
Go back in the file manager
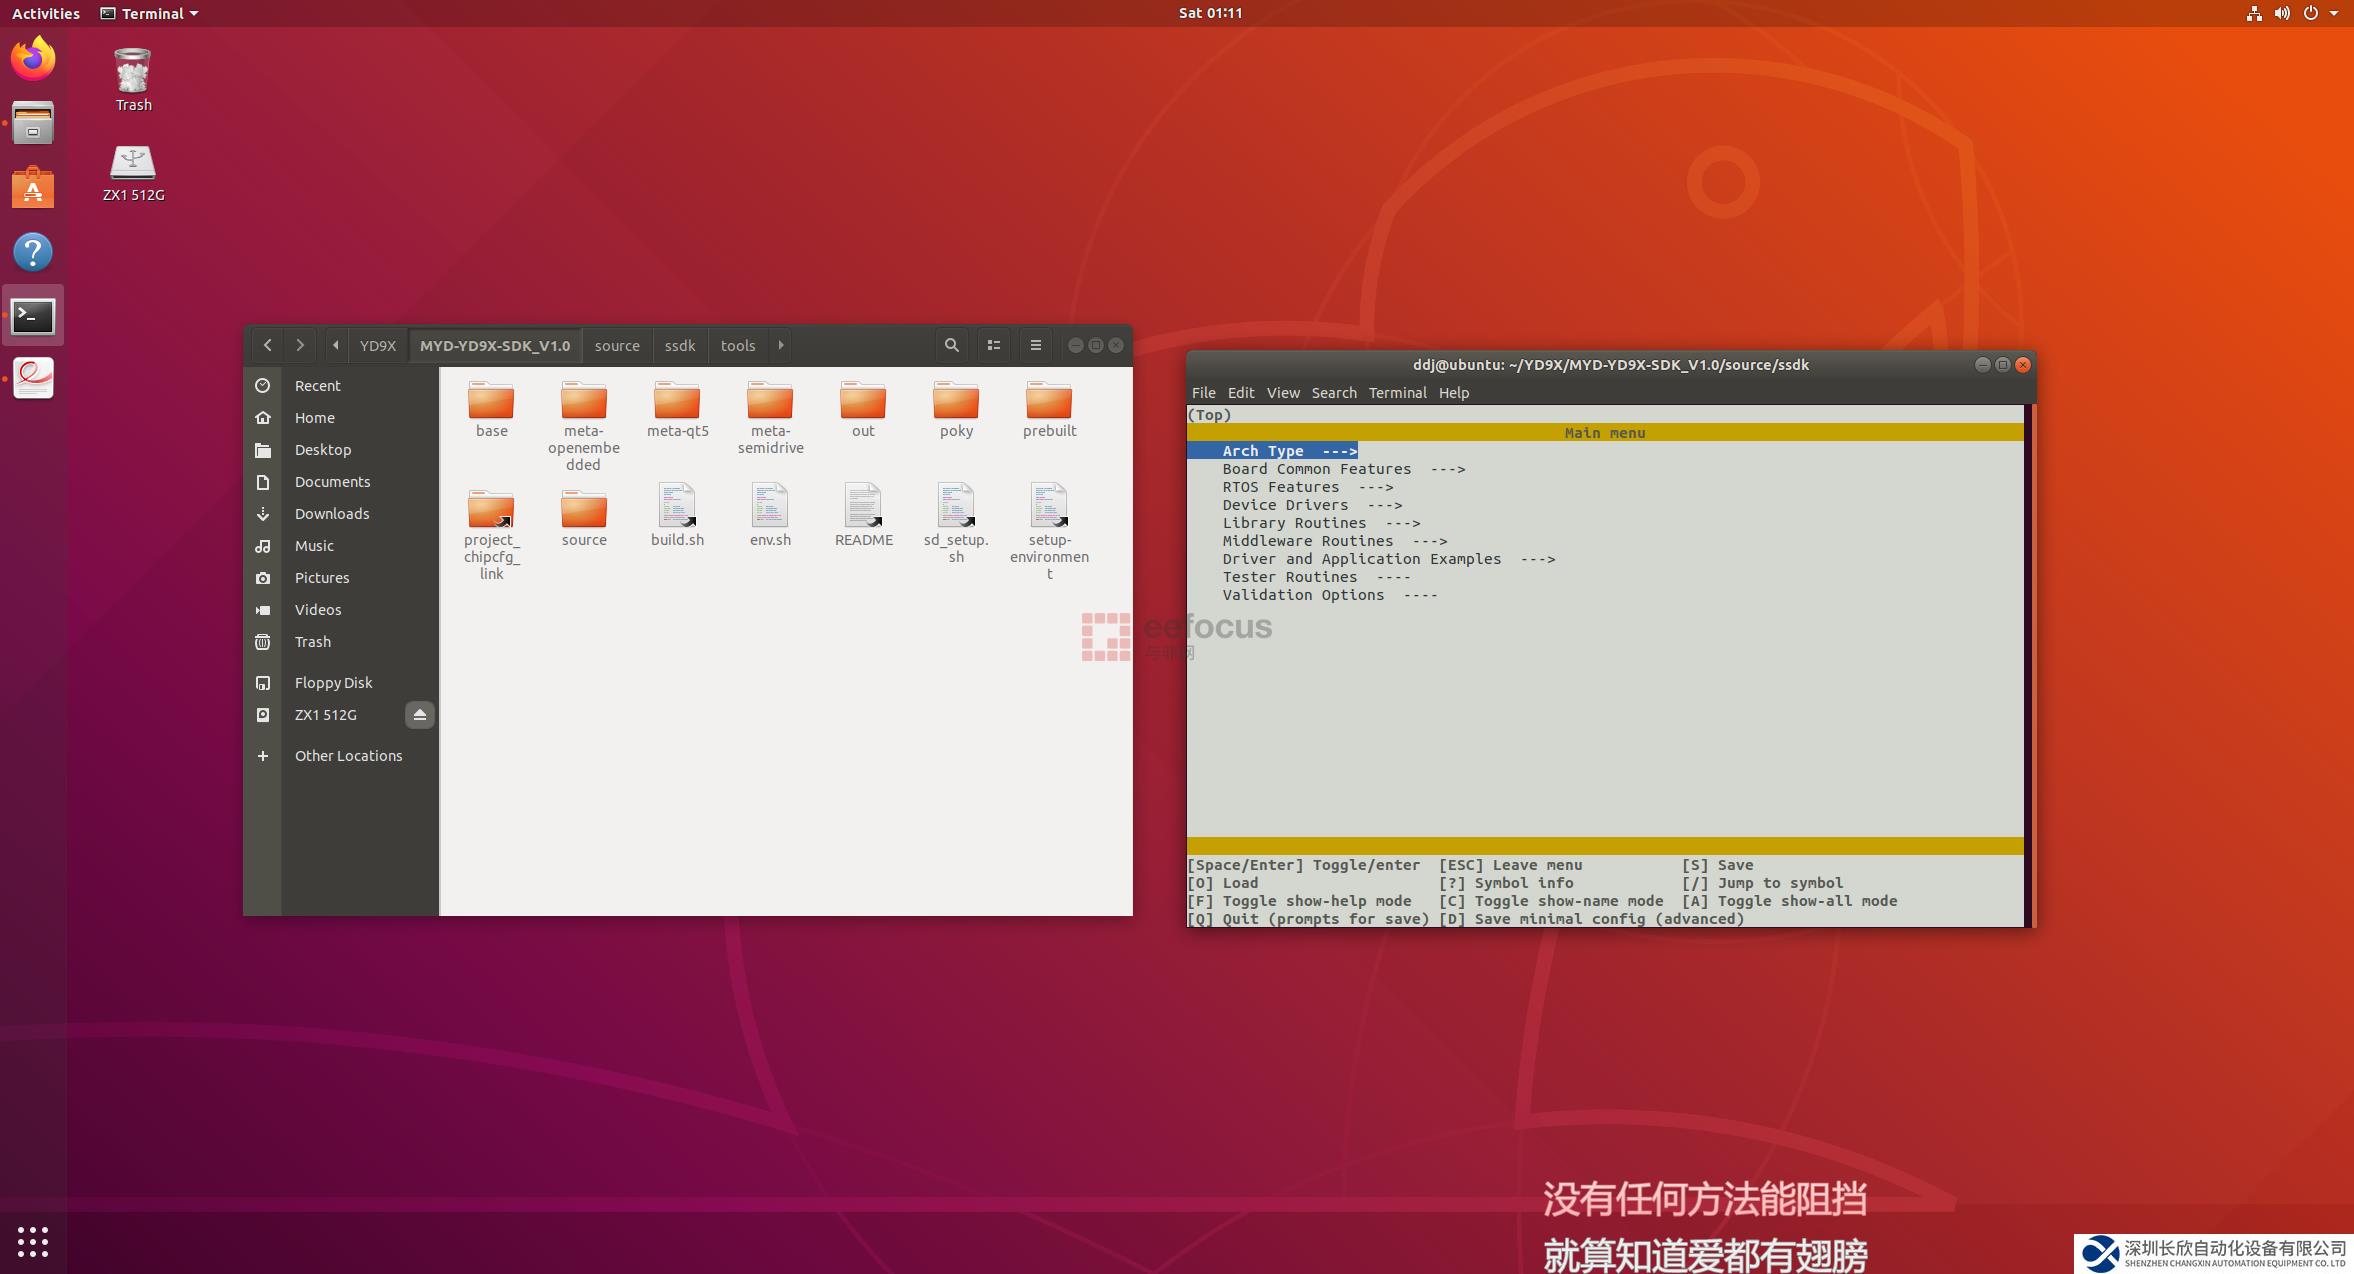(x=267, y=345)
